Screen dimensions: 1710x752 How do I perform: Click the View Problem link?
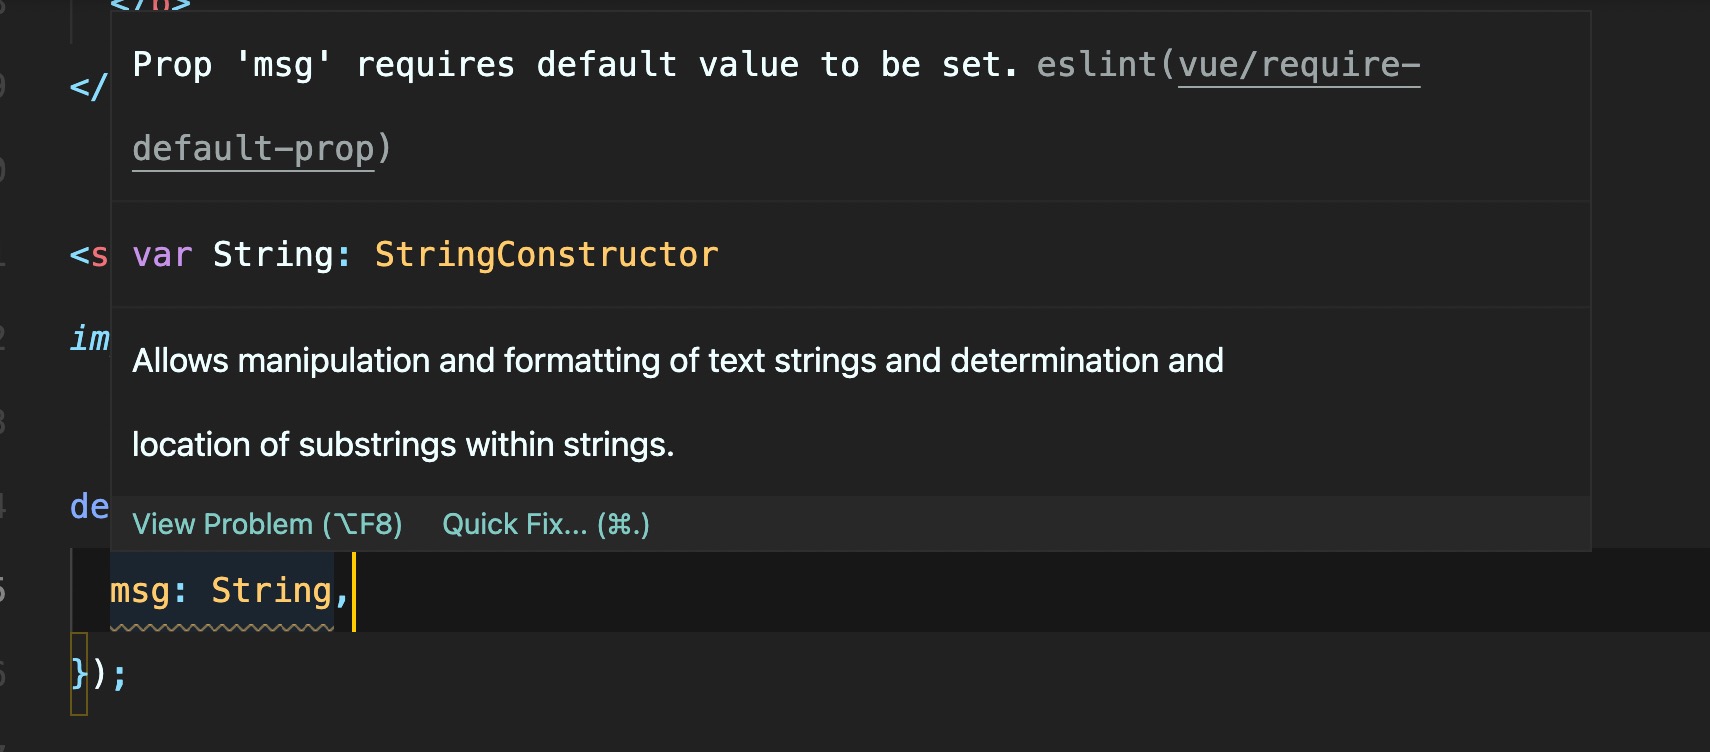click(x=267, y=524)
